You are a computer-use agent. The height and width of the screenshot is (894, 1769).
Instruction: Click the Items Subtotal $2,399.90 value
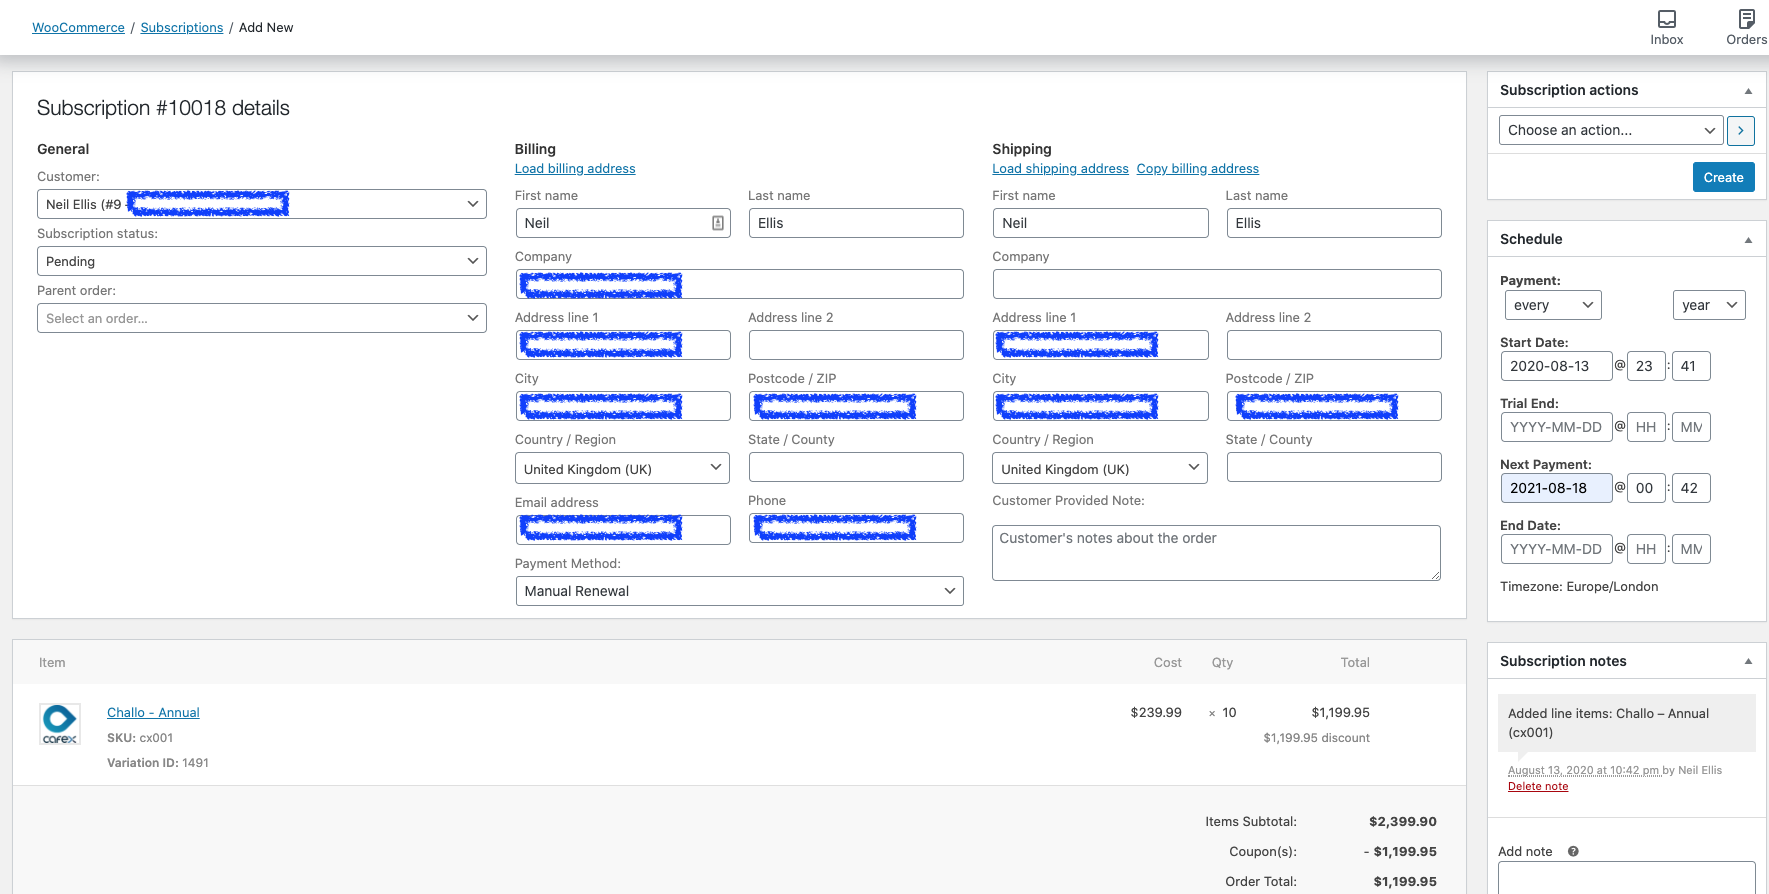coord(1403,822)
